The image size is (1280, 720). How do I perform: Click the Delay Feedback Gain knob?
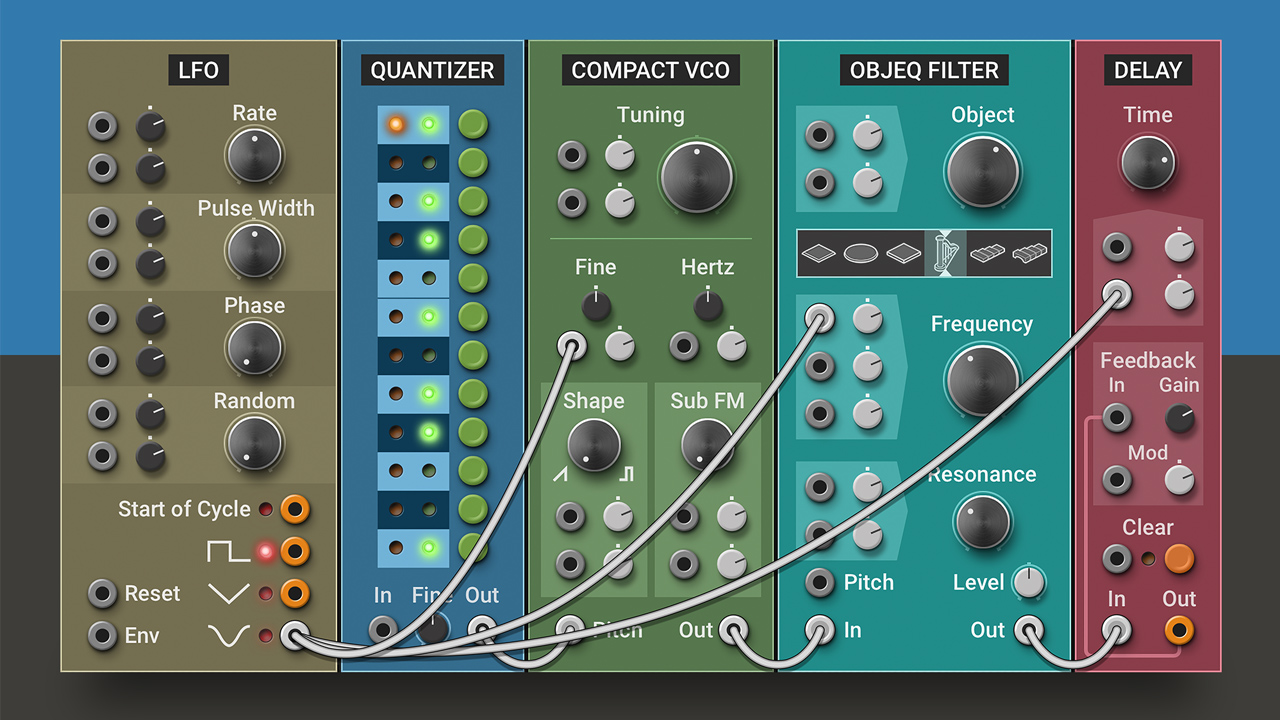(x=1180, y=418)
